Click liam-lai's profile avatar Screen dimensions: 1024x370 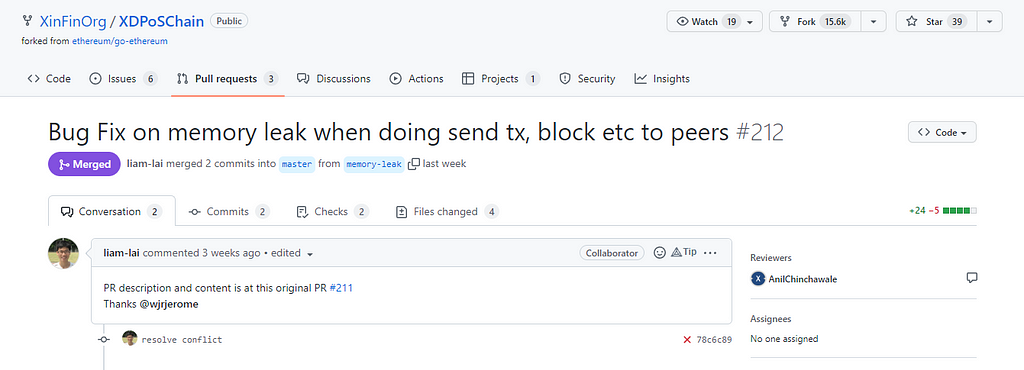pos(63,253)
